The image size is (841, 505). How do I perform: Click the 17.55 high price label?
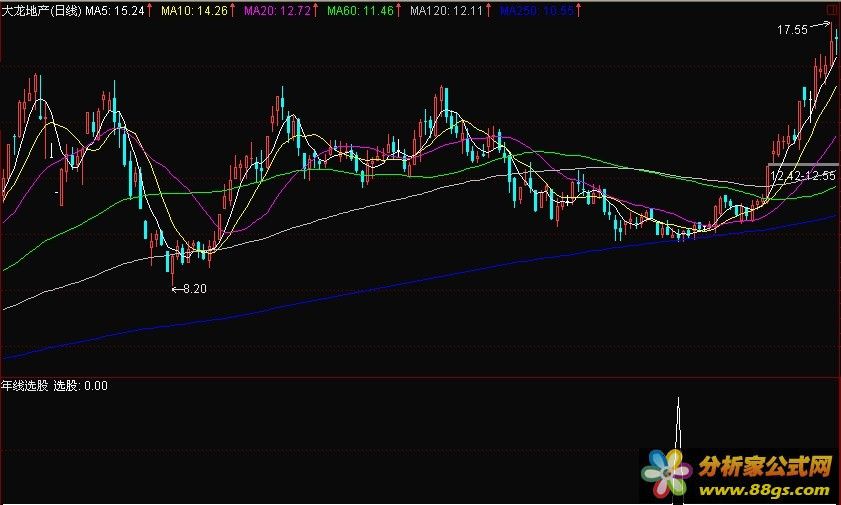coord(792,30)
